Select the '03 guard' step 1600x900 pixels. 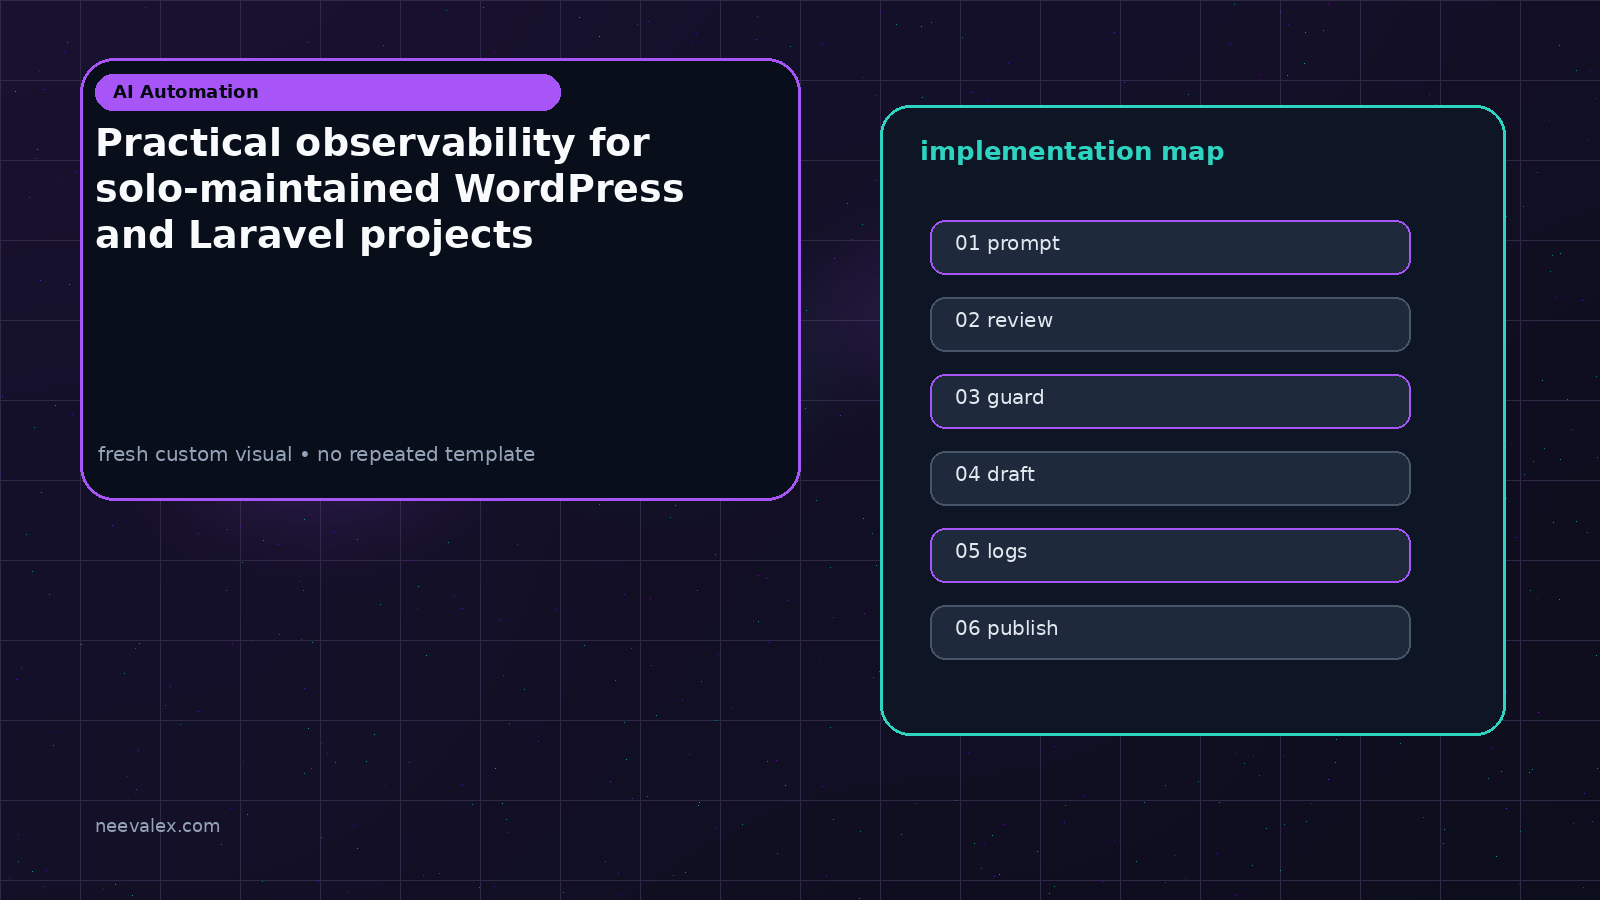[1170, 401]
